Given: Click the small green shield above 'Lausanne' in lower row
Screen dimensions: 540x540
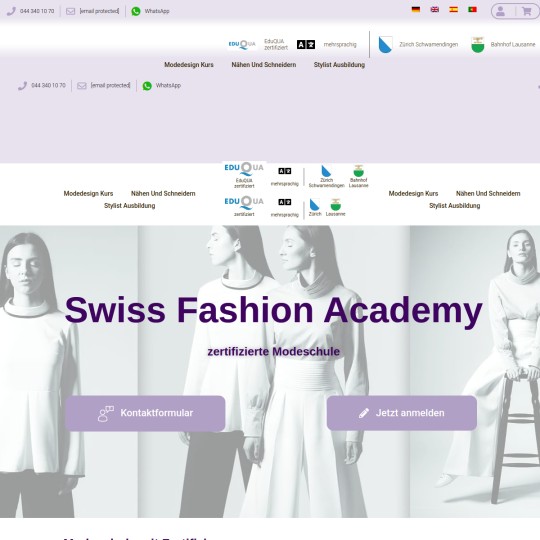Looking at the screenshot, I should (335, 204).
